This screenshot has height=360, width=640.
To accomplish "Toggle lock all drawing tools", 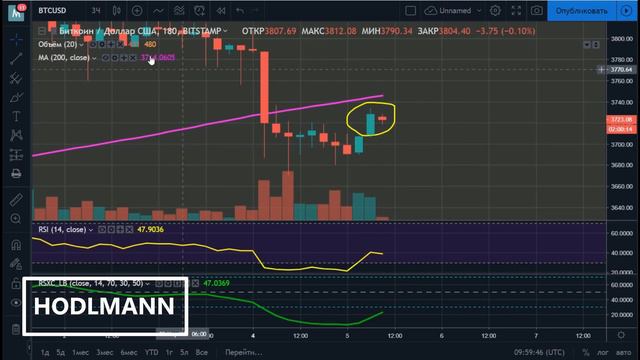I will click(16, 283).
